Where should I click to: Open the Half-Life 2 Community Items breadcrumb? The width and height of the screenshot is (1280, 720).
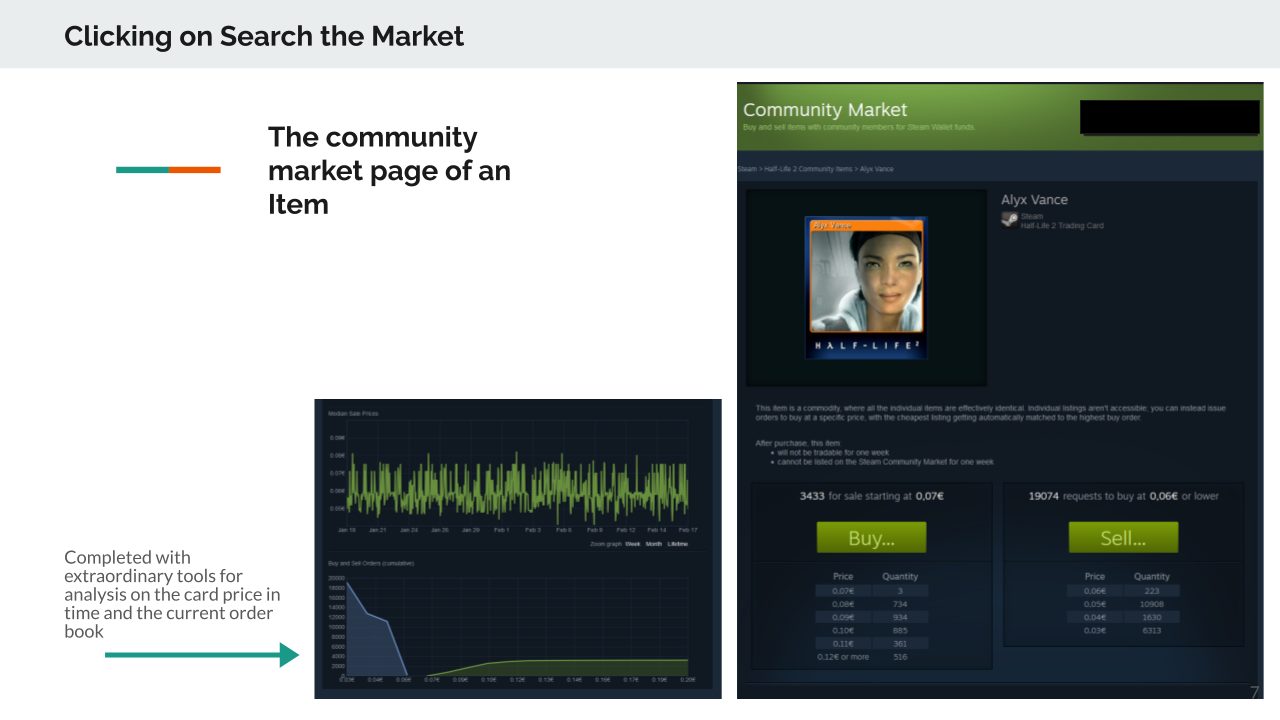point(806,169)
